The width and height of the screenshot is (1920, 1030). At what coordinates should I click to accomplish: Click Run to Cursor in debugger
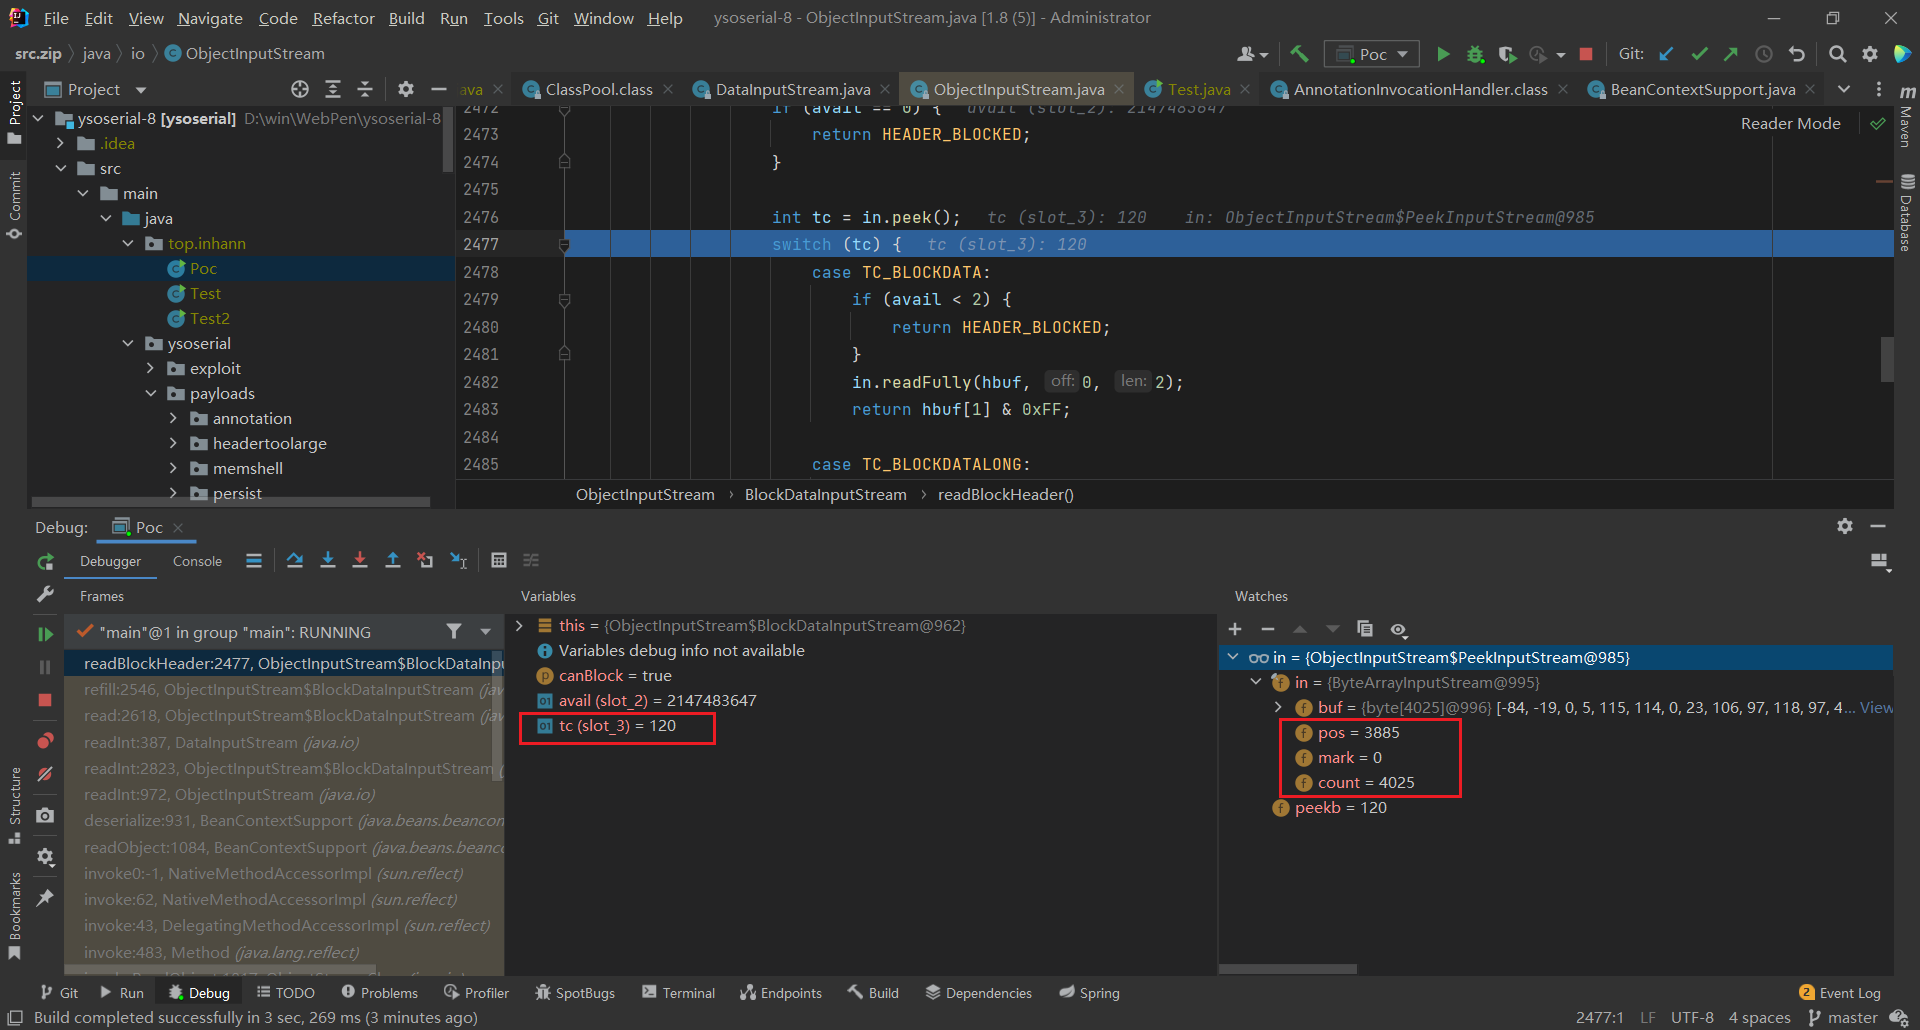pyautogui.click(x=459, y=560)
